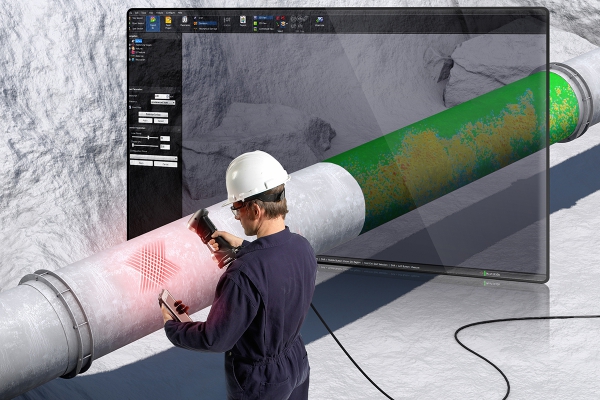Click the green status indicator in the screen's bottom bar

485,273
